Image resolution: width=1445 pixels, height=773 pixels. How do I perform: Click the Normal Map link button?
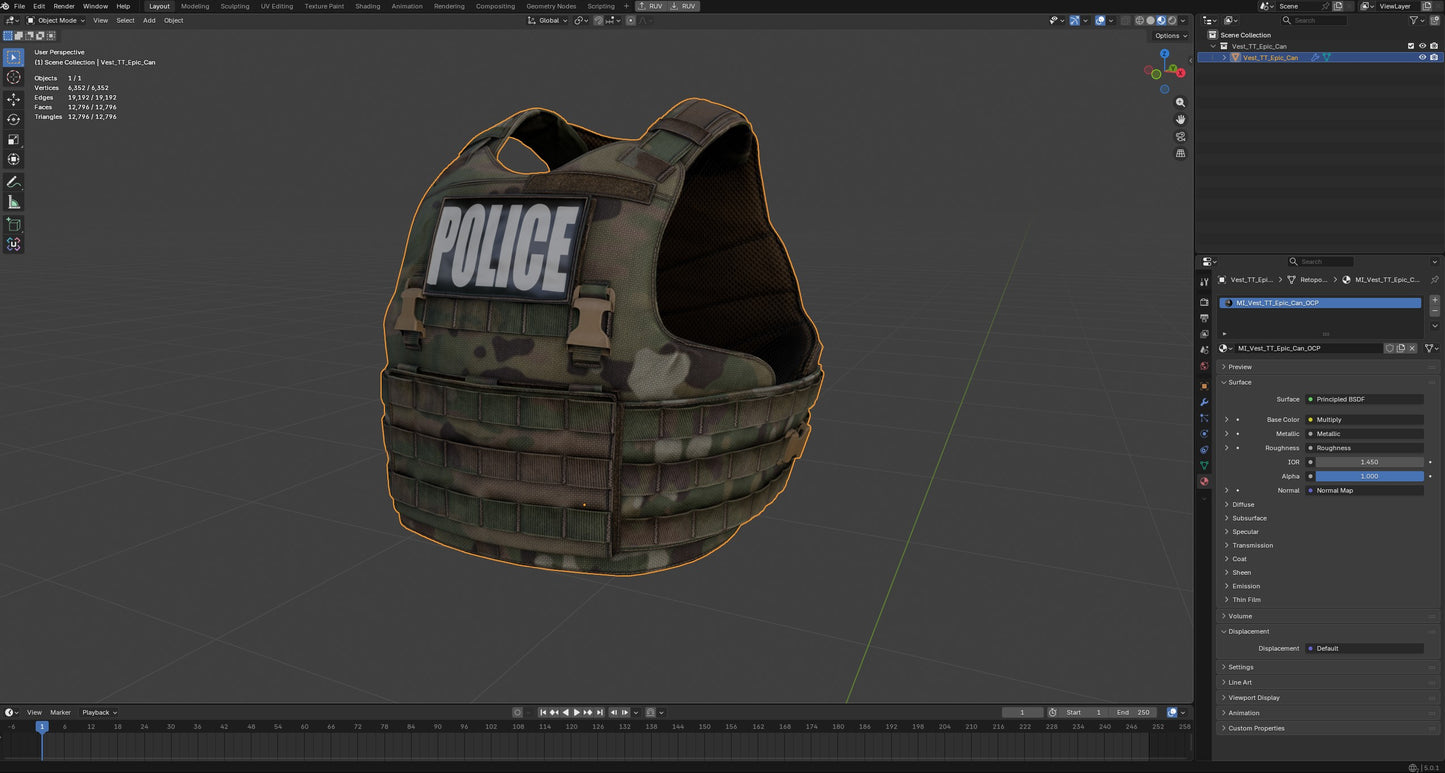pos(1364,490)
